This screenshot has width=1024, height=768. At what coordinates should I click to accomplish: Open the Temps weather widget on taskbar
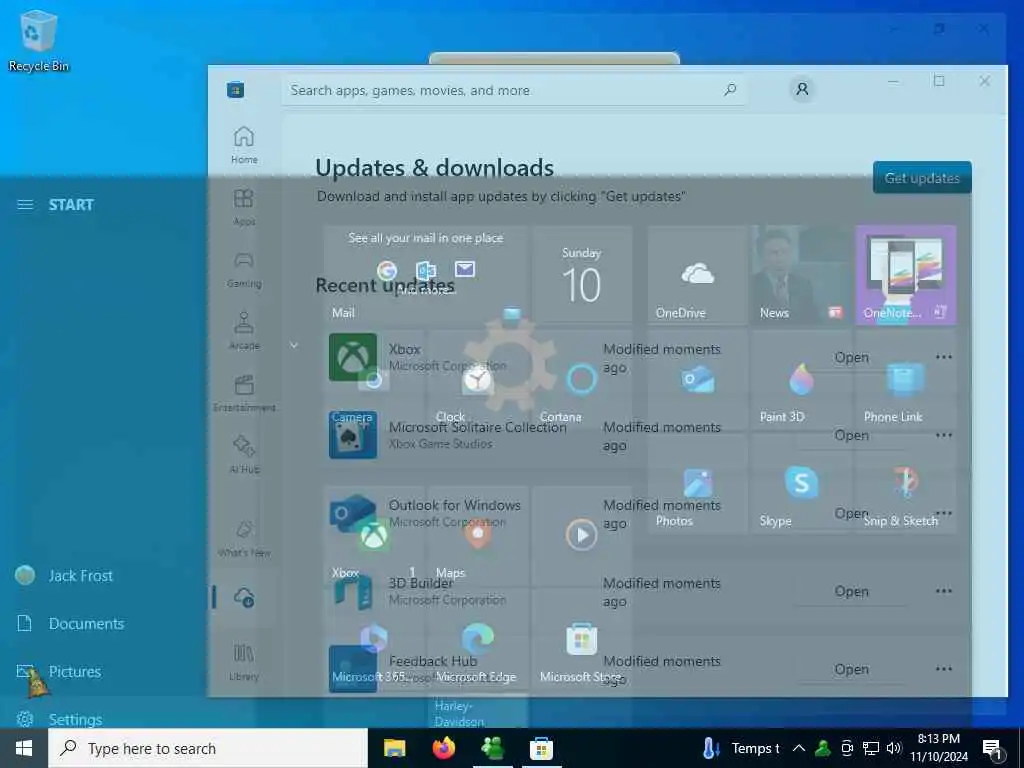741,748
